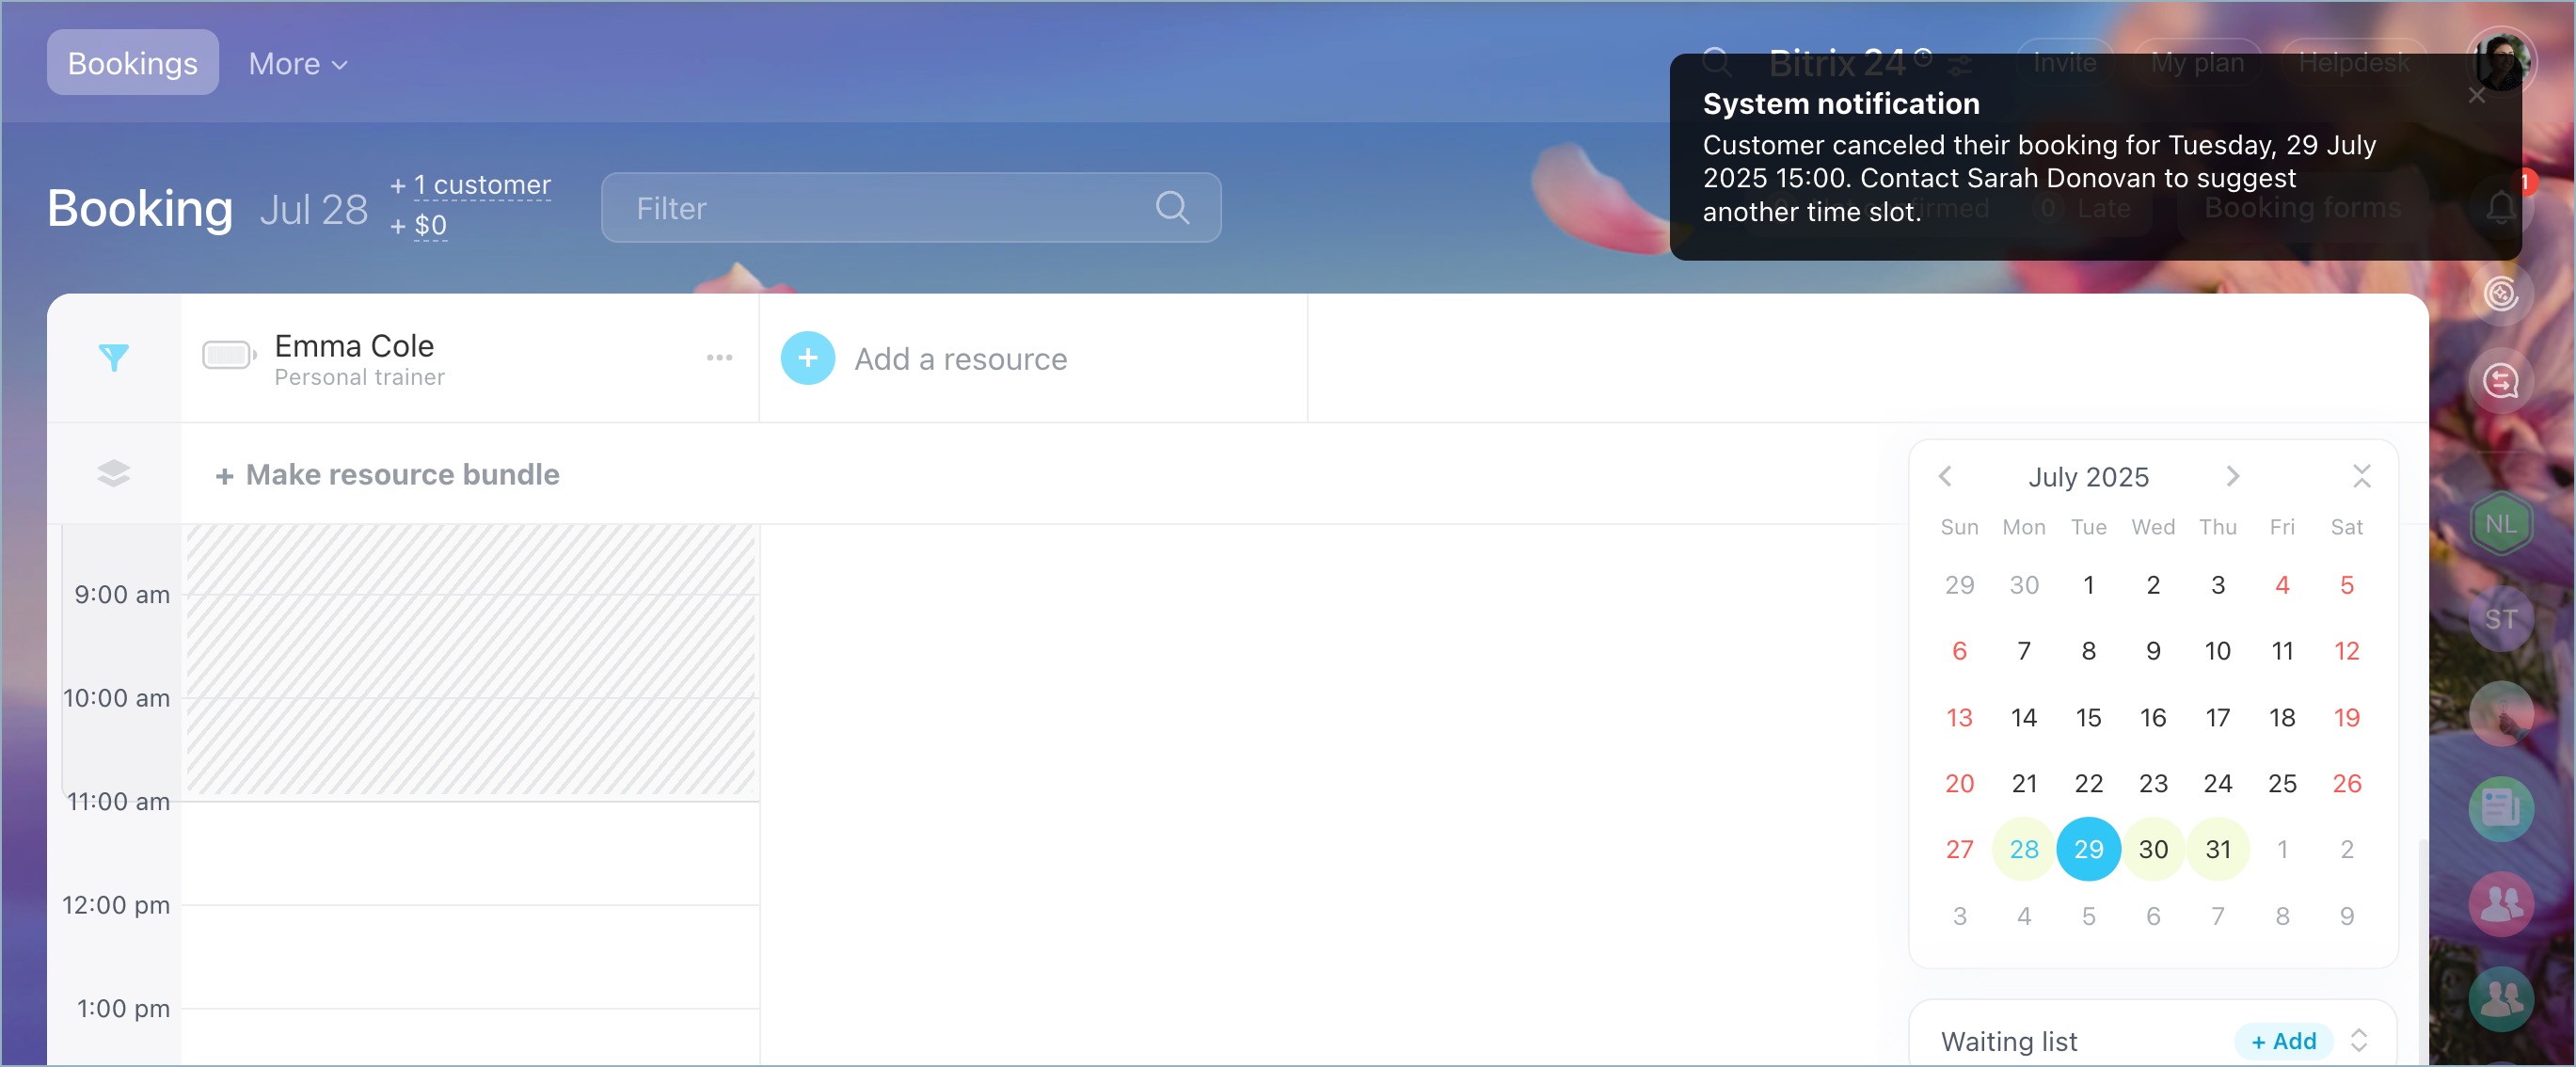Open the notifications bell icon
The width and height of the screenshot is (2576, 1067).
click(x=2499, y=207)
